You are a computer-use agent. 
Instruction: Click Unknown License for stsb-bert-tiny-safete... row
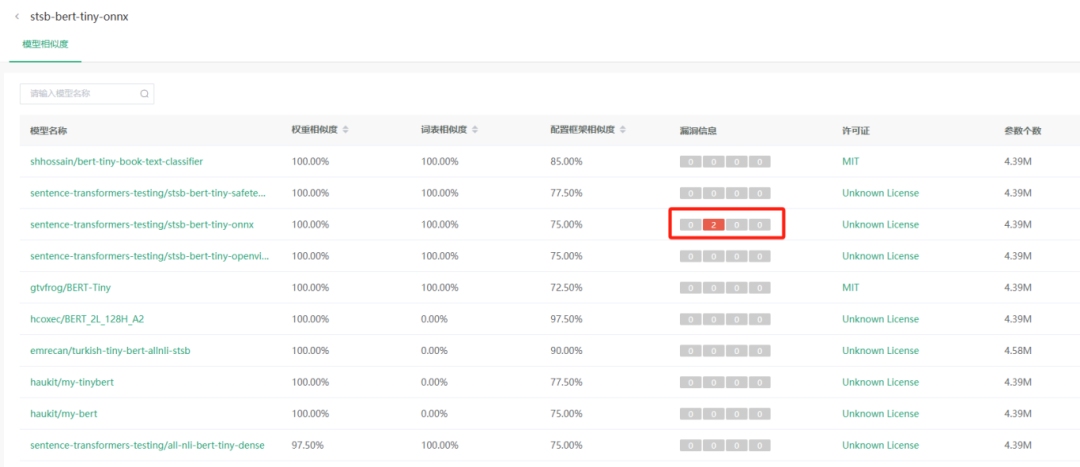coord(880,193)
